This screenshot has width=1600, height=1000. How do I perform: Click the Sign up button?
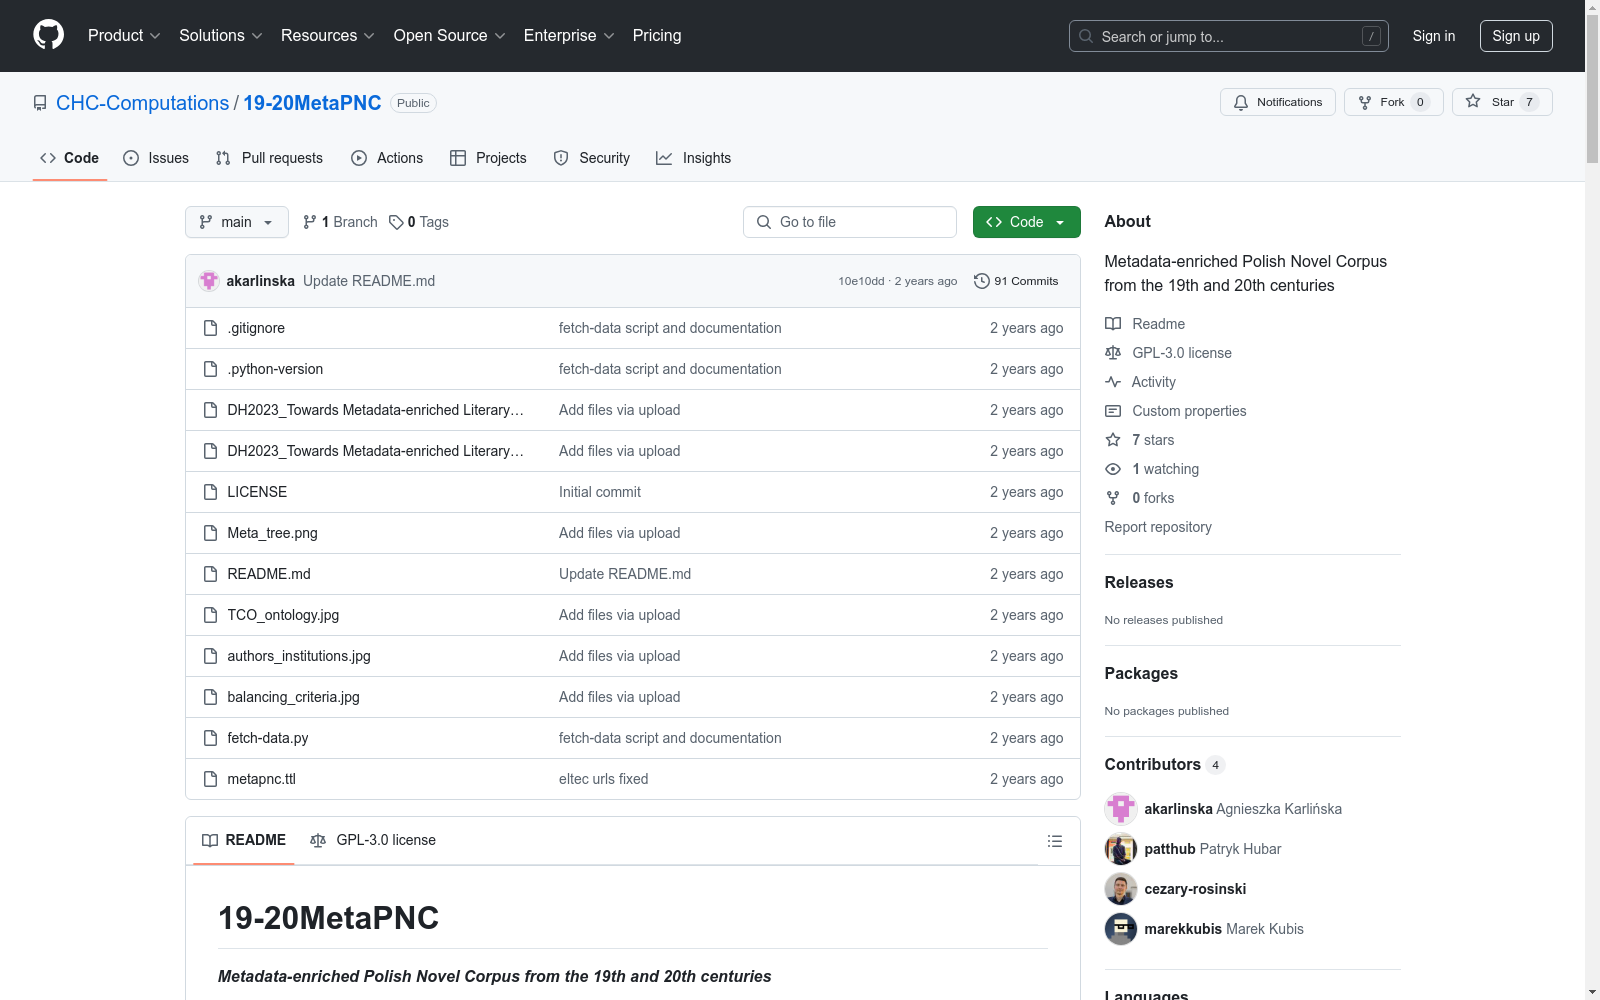click(x=1516, y=36)
